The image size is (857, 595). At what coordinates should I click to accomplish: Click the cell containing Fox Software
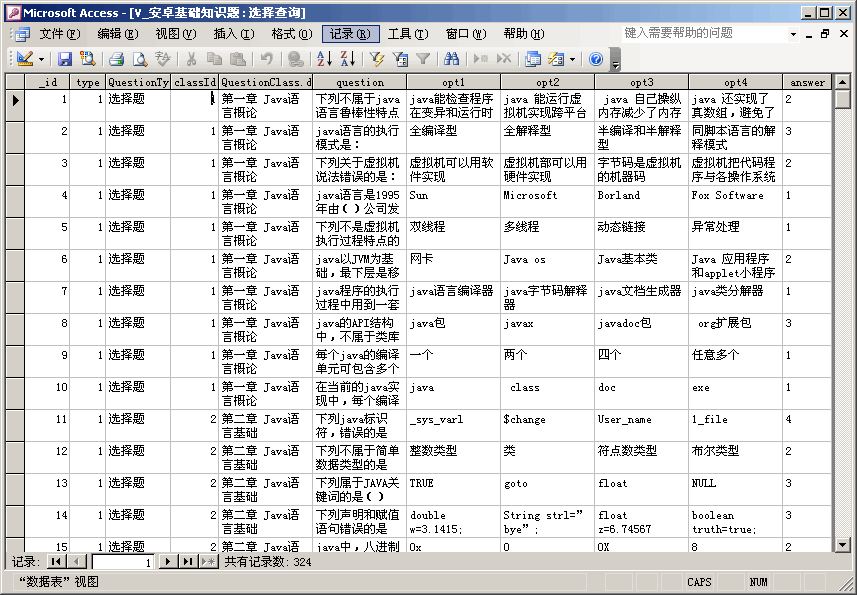pyautogui.click(x=735, y=202)
